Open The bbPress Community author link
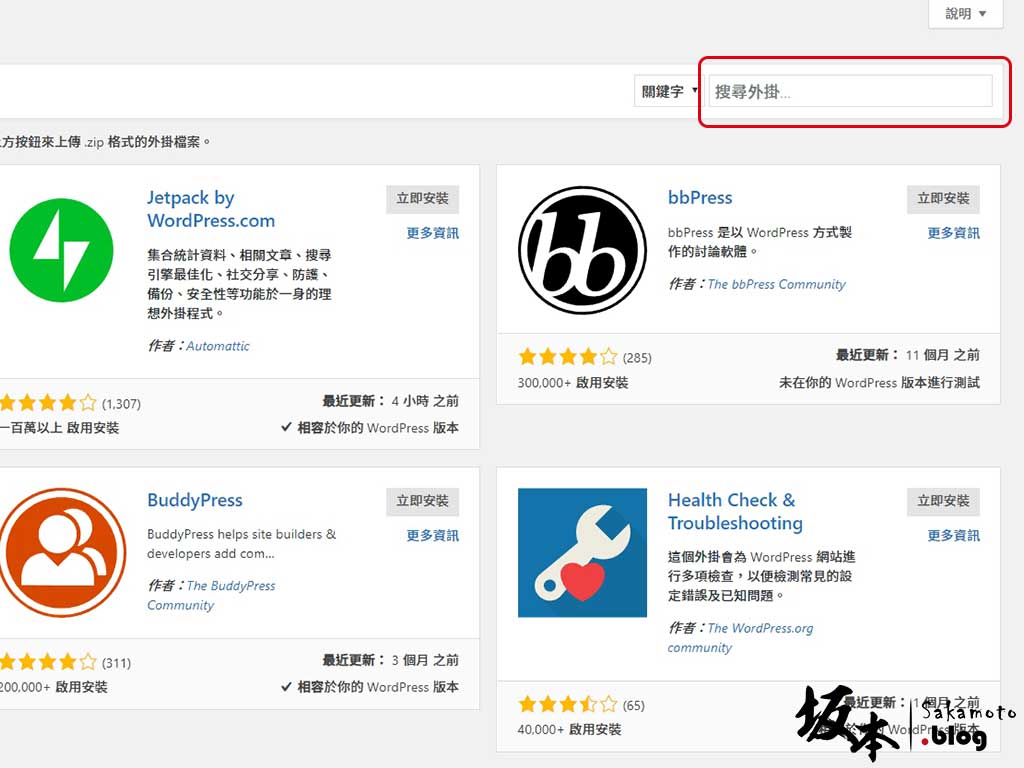This screenshot has width=1024, height=768. click(776, 284)
